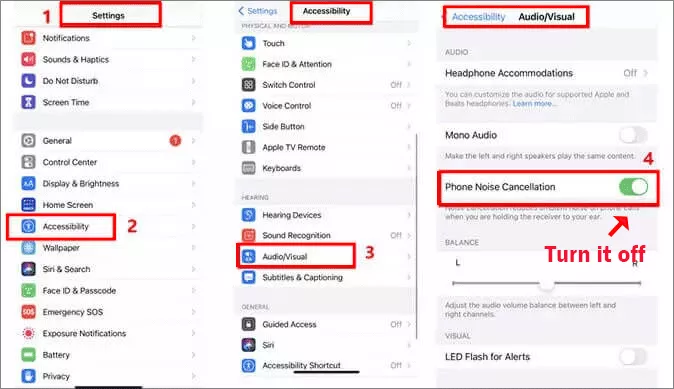
Task: Tap the Hearing Devices ear icon
Action: click(248, 214)
